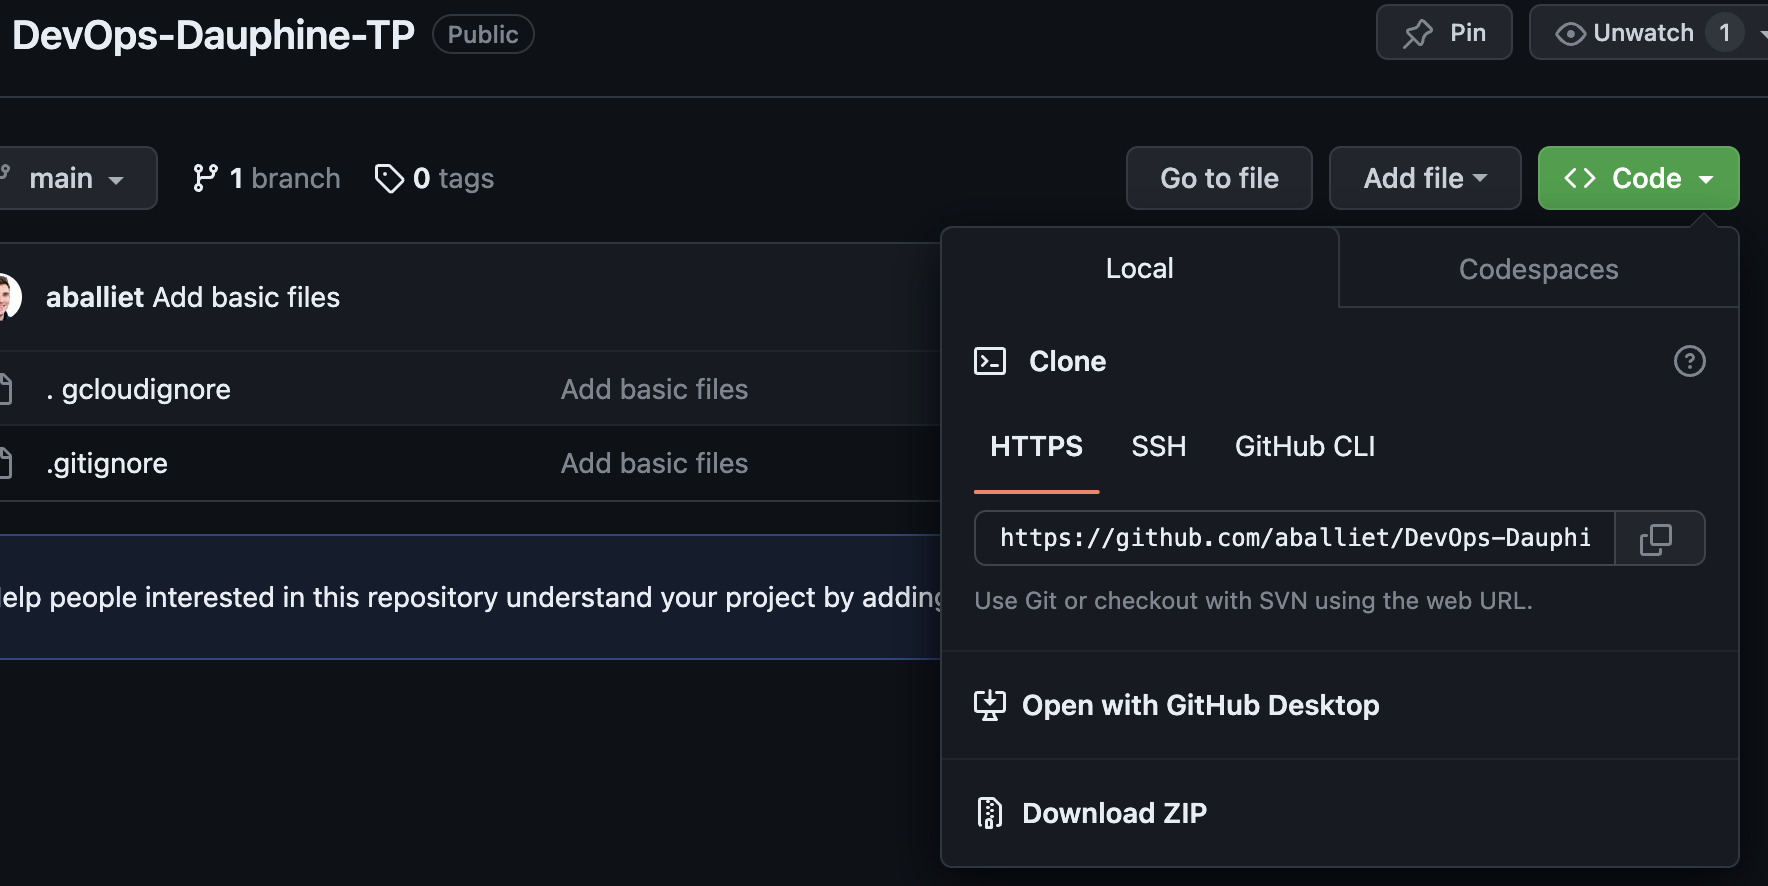Screen dimensions: 1768x886
Task: Click the clone URL input field
Action: click(x=1295, y=538)
